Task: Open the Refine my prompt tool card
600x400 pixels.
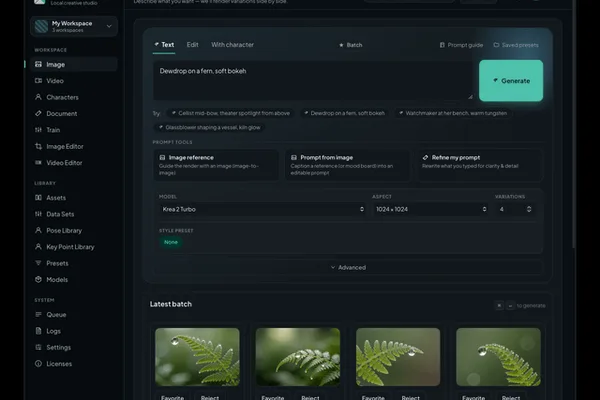Action: tap(479, 165)
